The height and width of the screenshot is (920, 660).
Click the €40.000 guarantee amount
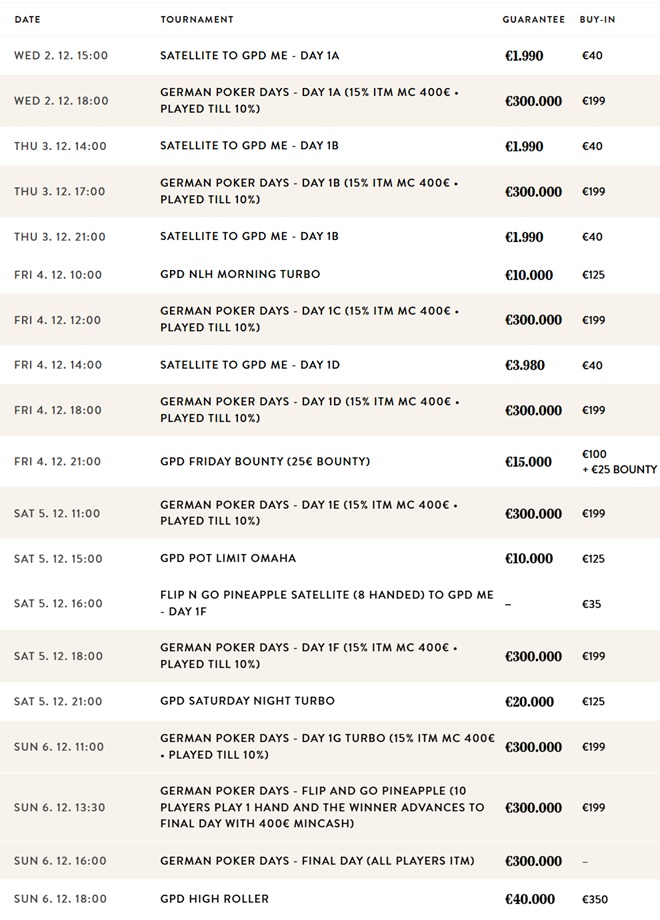coord(530,899)
